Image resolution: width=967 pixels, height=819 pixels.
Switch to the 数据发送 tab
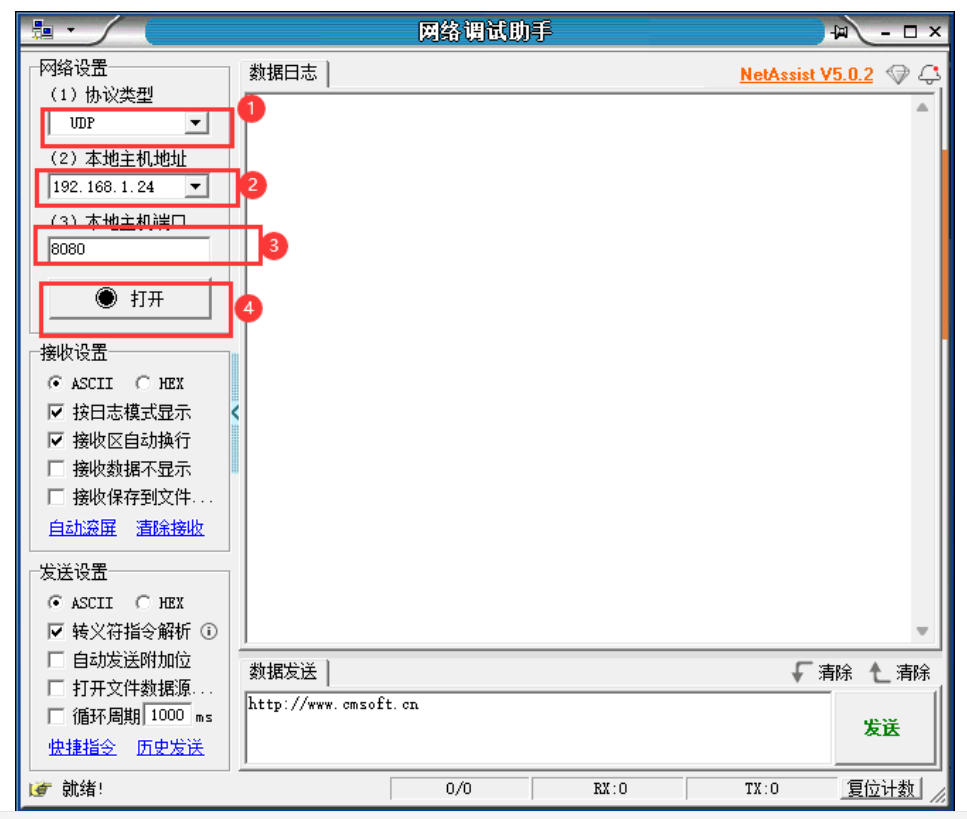click(283, 672)
